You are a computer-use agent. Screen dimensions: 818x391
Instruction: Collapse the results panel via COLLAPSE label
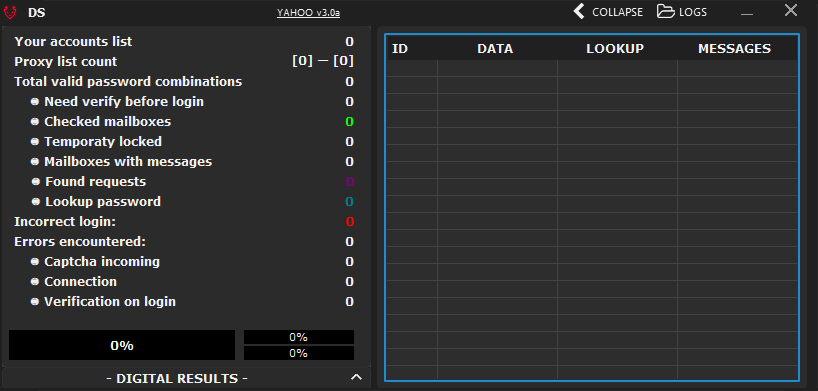(x=618, y=11)
